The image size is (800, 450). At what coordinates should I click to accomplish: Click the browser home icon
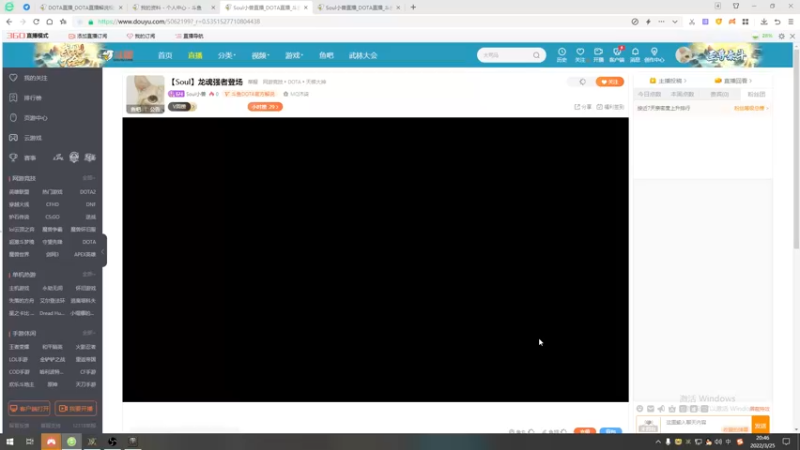pos(49,21)
